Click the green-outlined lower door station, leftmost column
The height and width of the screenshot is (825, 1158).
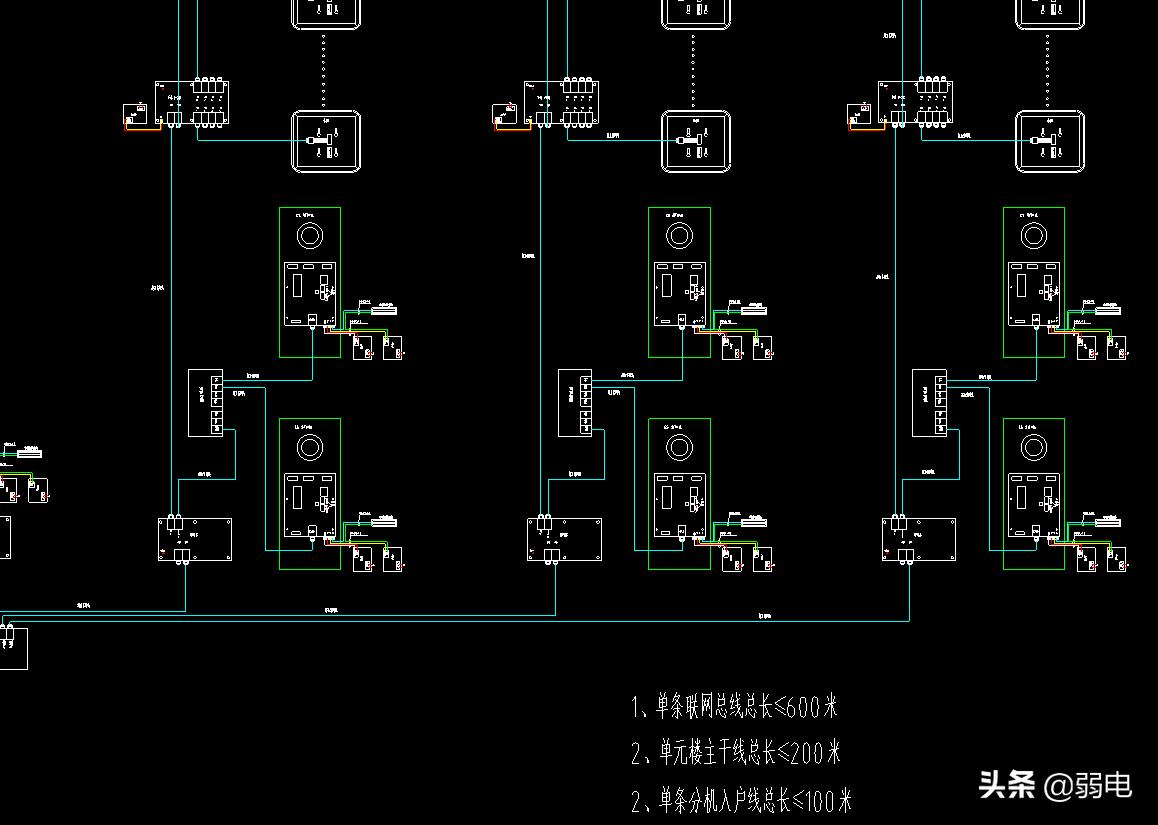309,493
